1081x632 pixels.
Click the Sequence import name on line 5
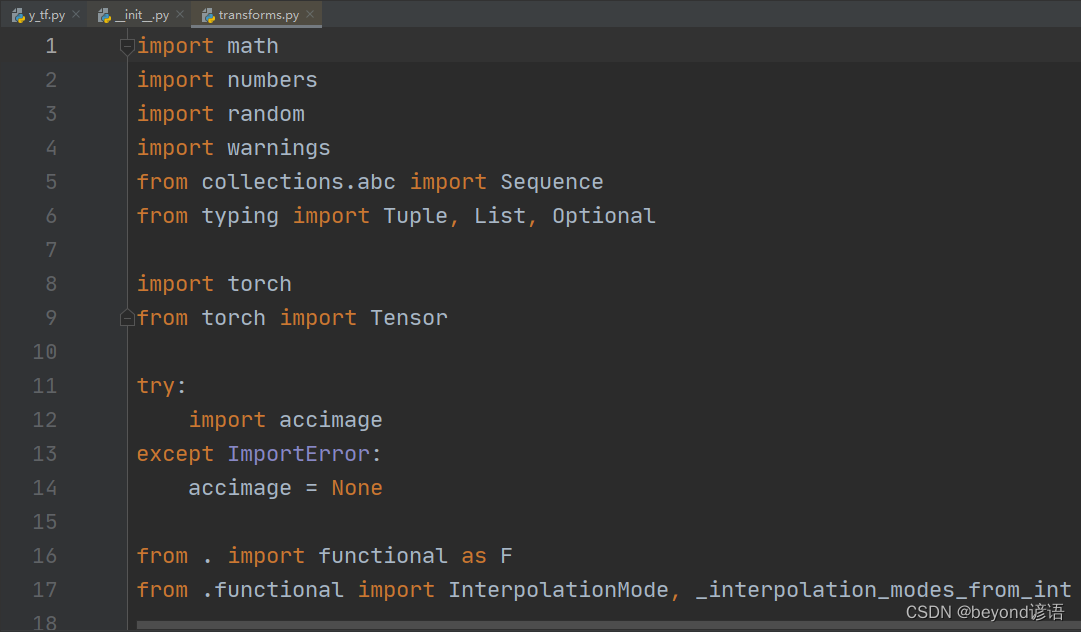(551, 182)
